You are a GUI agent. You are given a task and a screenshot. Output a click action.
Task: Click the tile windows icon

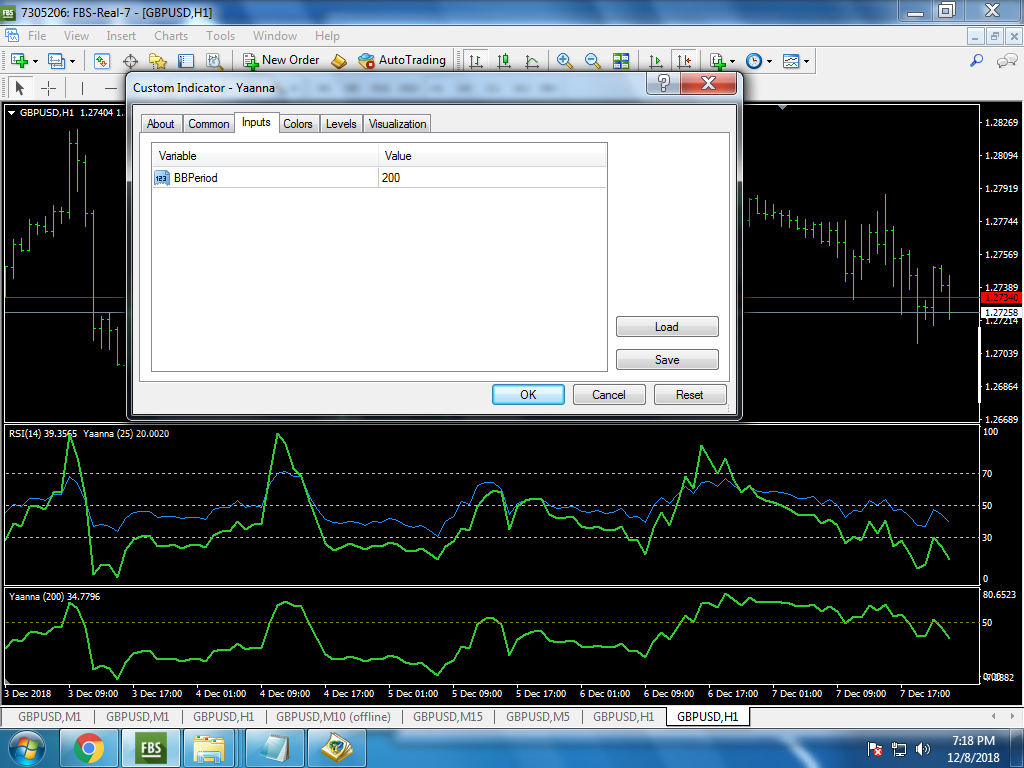point(621,61)
